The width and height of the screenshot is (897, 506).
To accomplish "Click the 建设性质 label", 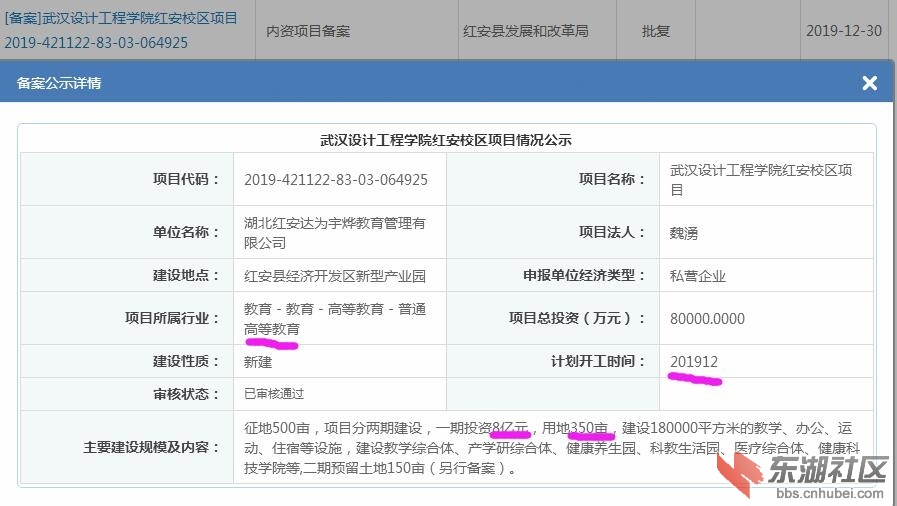I will [186, 361].
